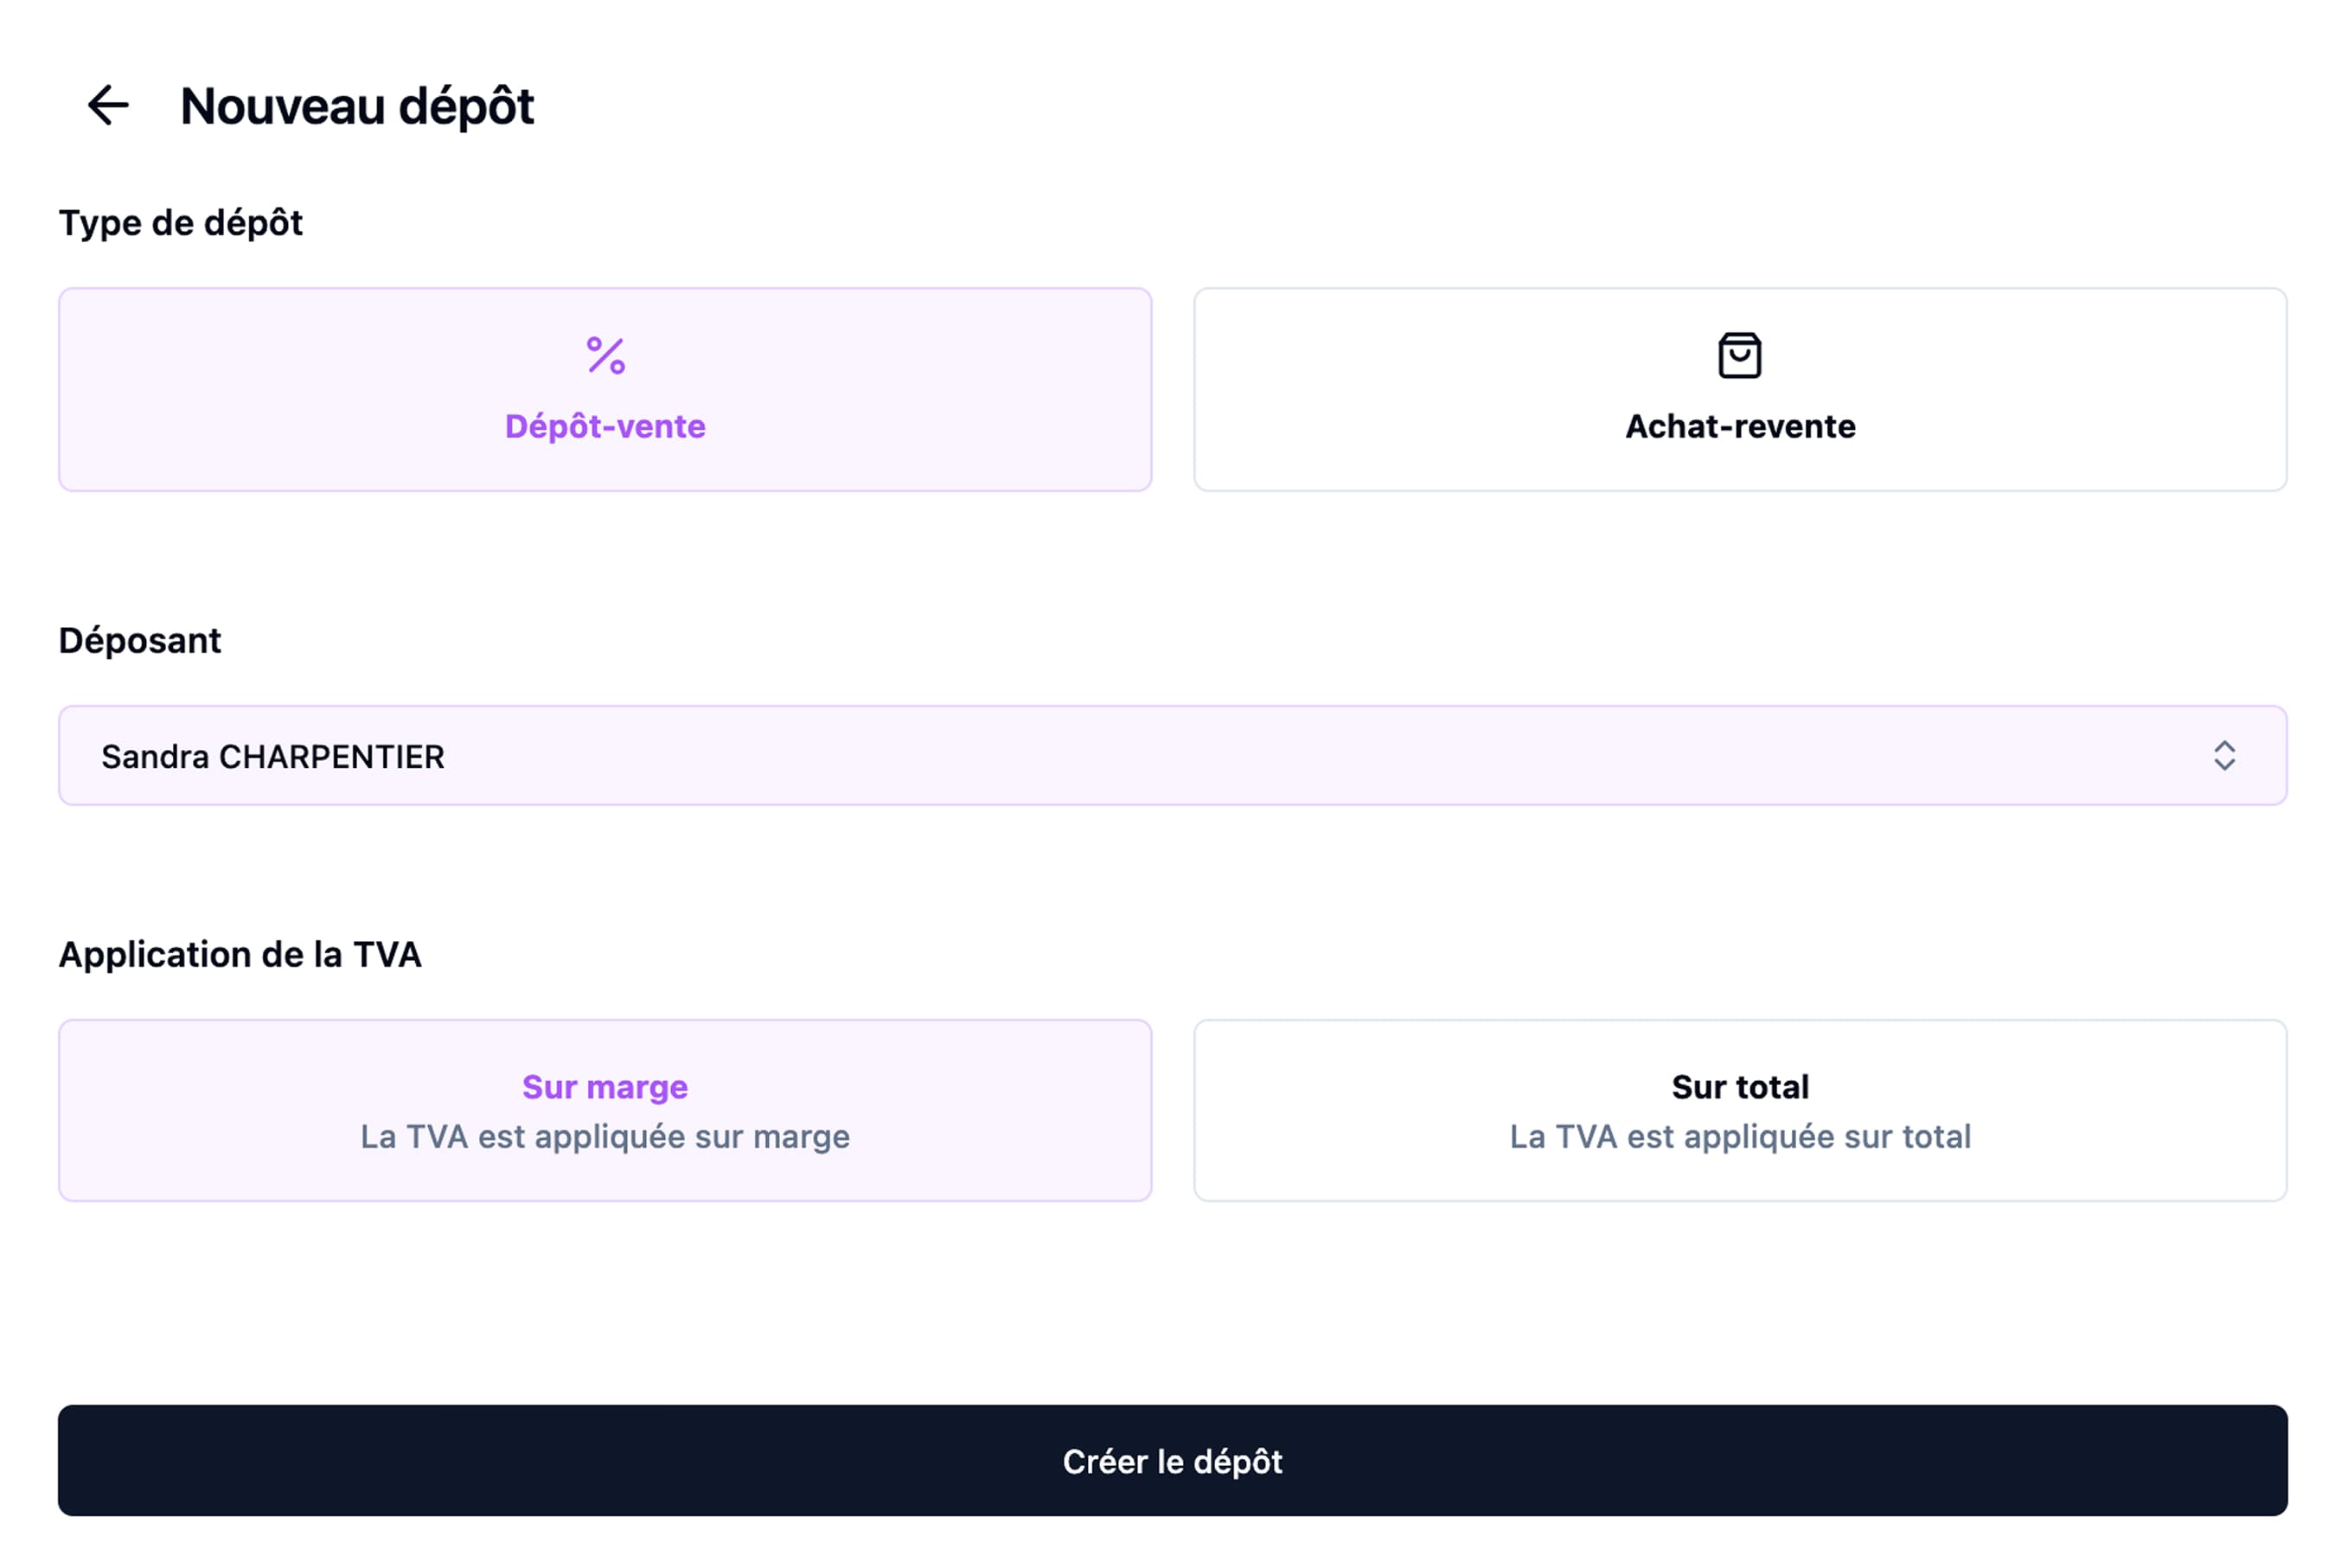Image resolution: width=2341 pixels, height=1568 pixels.
Task: Select the Dépôt-vente deposit type
Action: (605, 390)
